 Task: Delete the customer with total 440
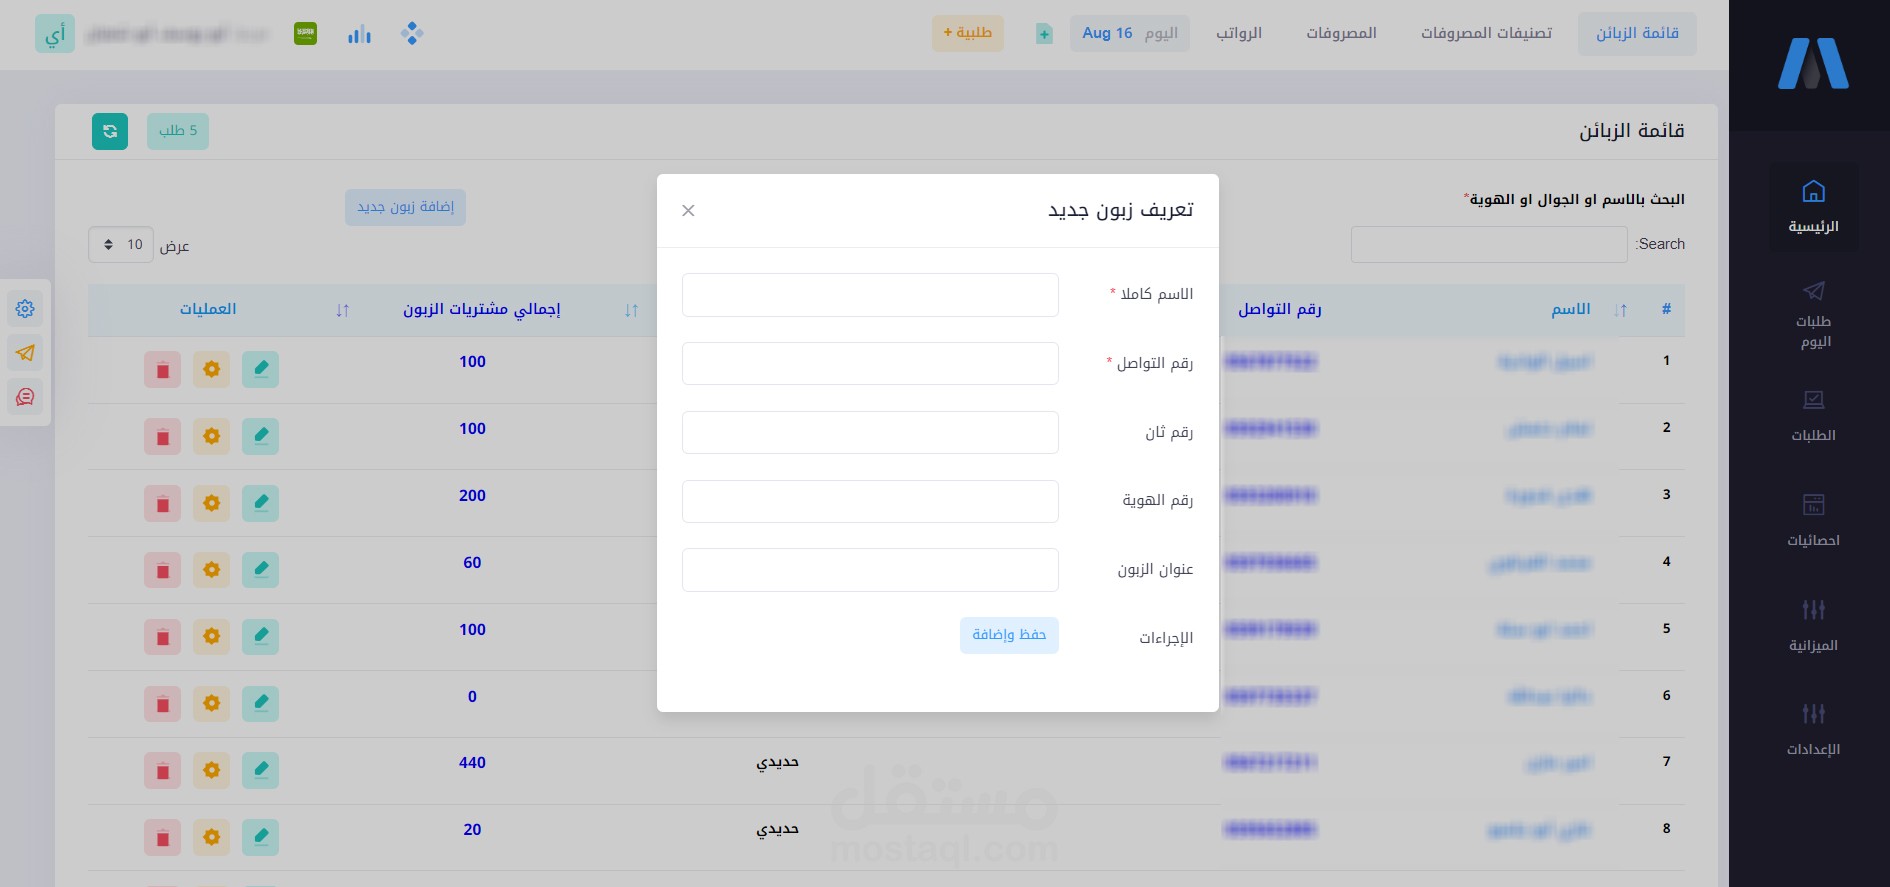click(x=162, y=771)
